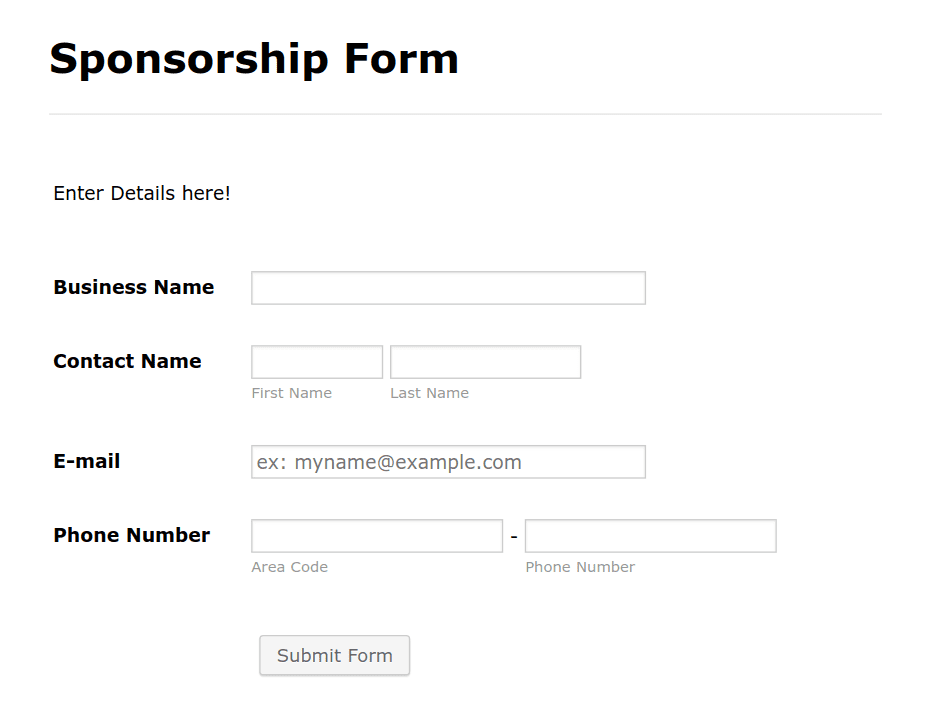Click the dash between phone fields
Image resolution: width=930 pixels, height=708 pixels.
[x=513, y=535]
